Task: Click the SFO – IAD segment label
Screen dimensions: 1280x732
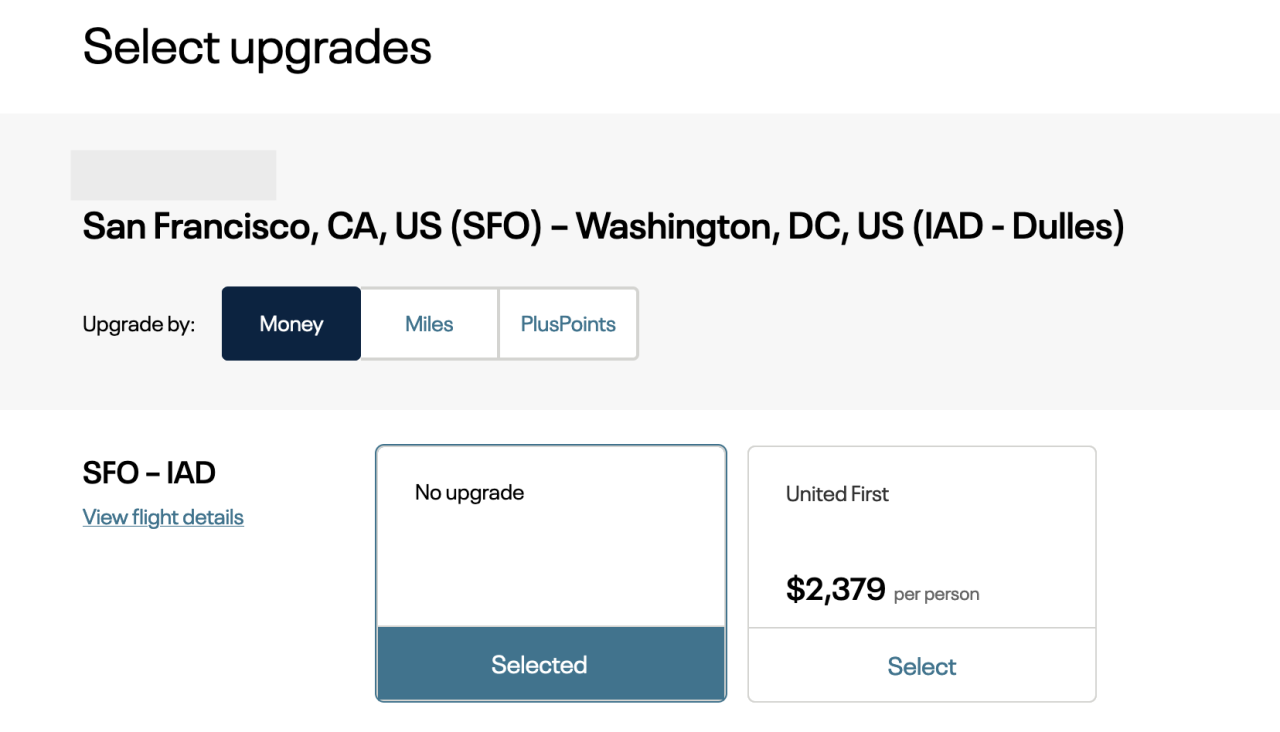Action: coord(149,472)
